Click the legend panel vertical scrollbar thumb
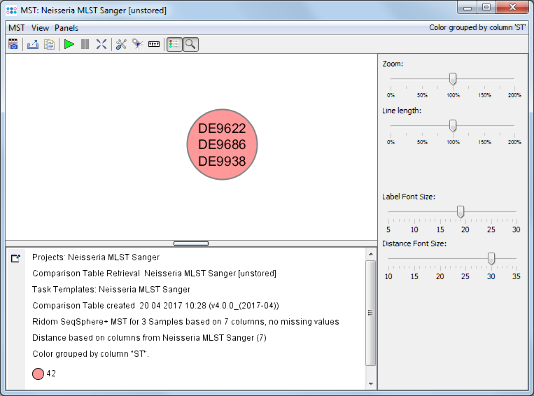Image resolution: width=534 pixels, height=396 pixels. [371, 313]
